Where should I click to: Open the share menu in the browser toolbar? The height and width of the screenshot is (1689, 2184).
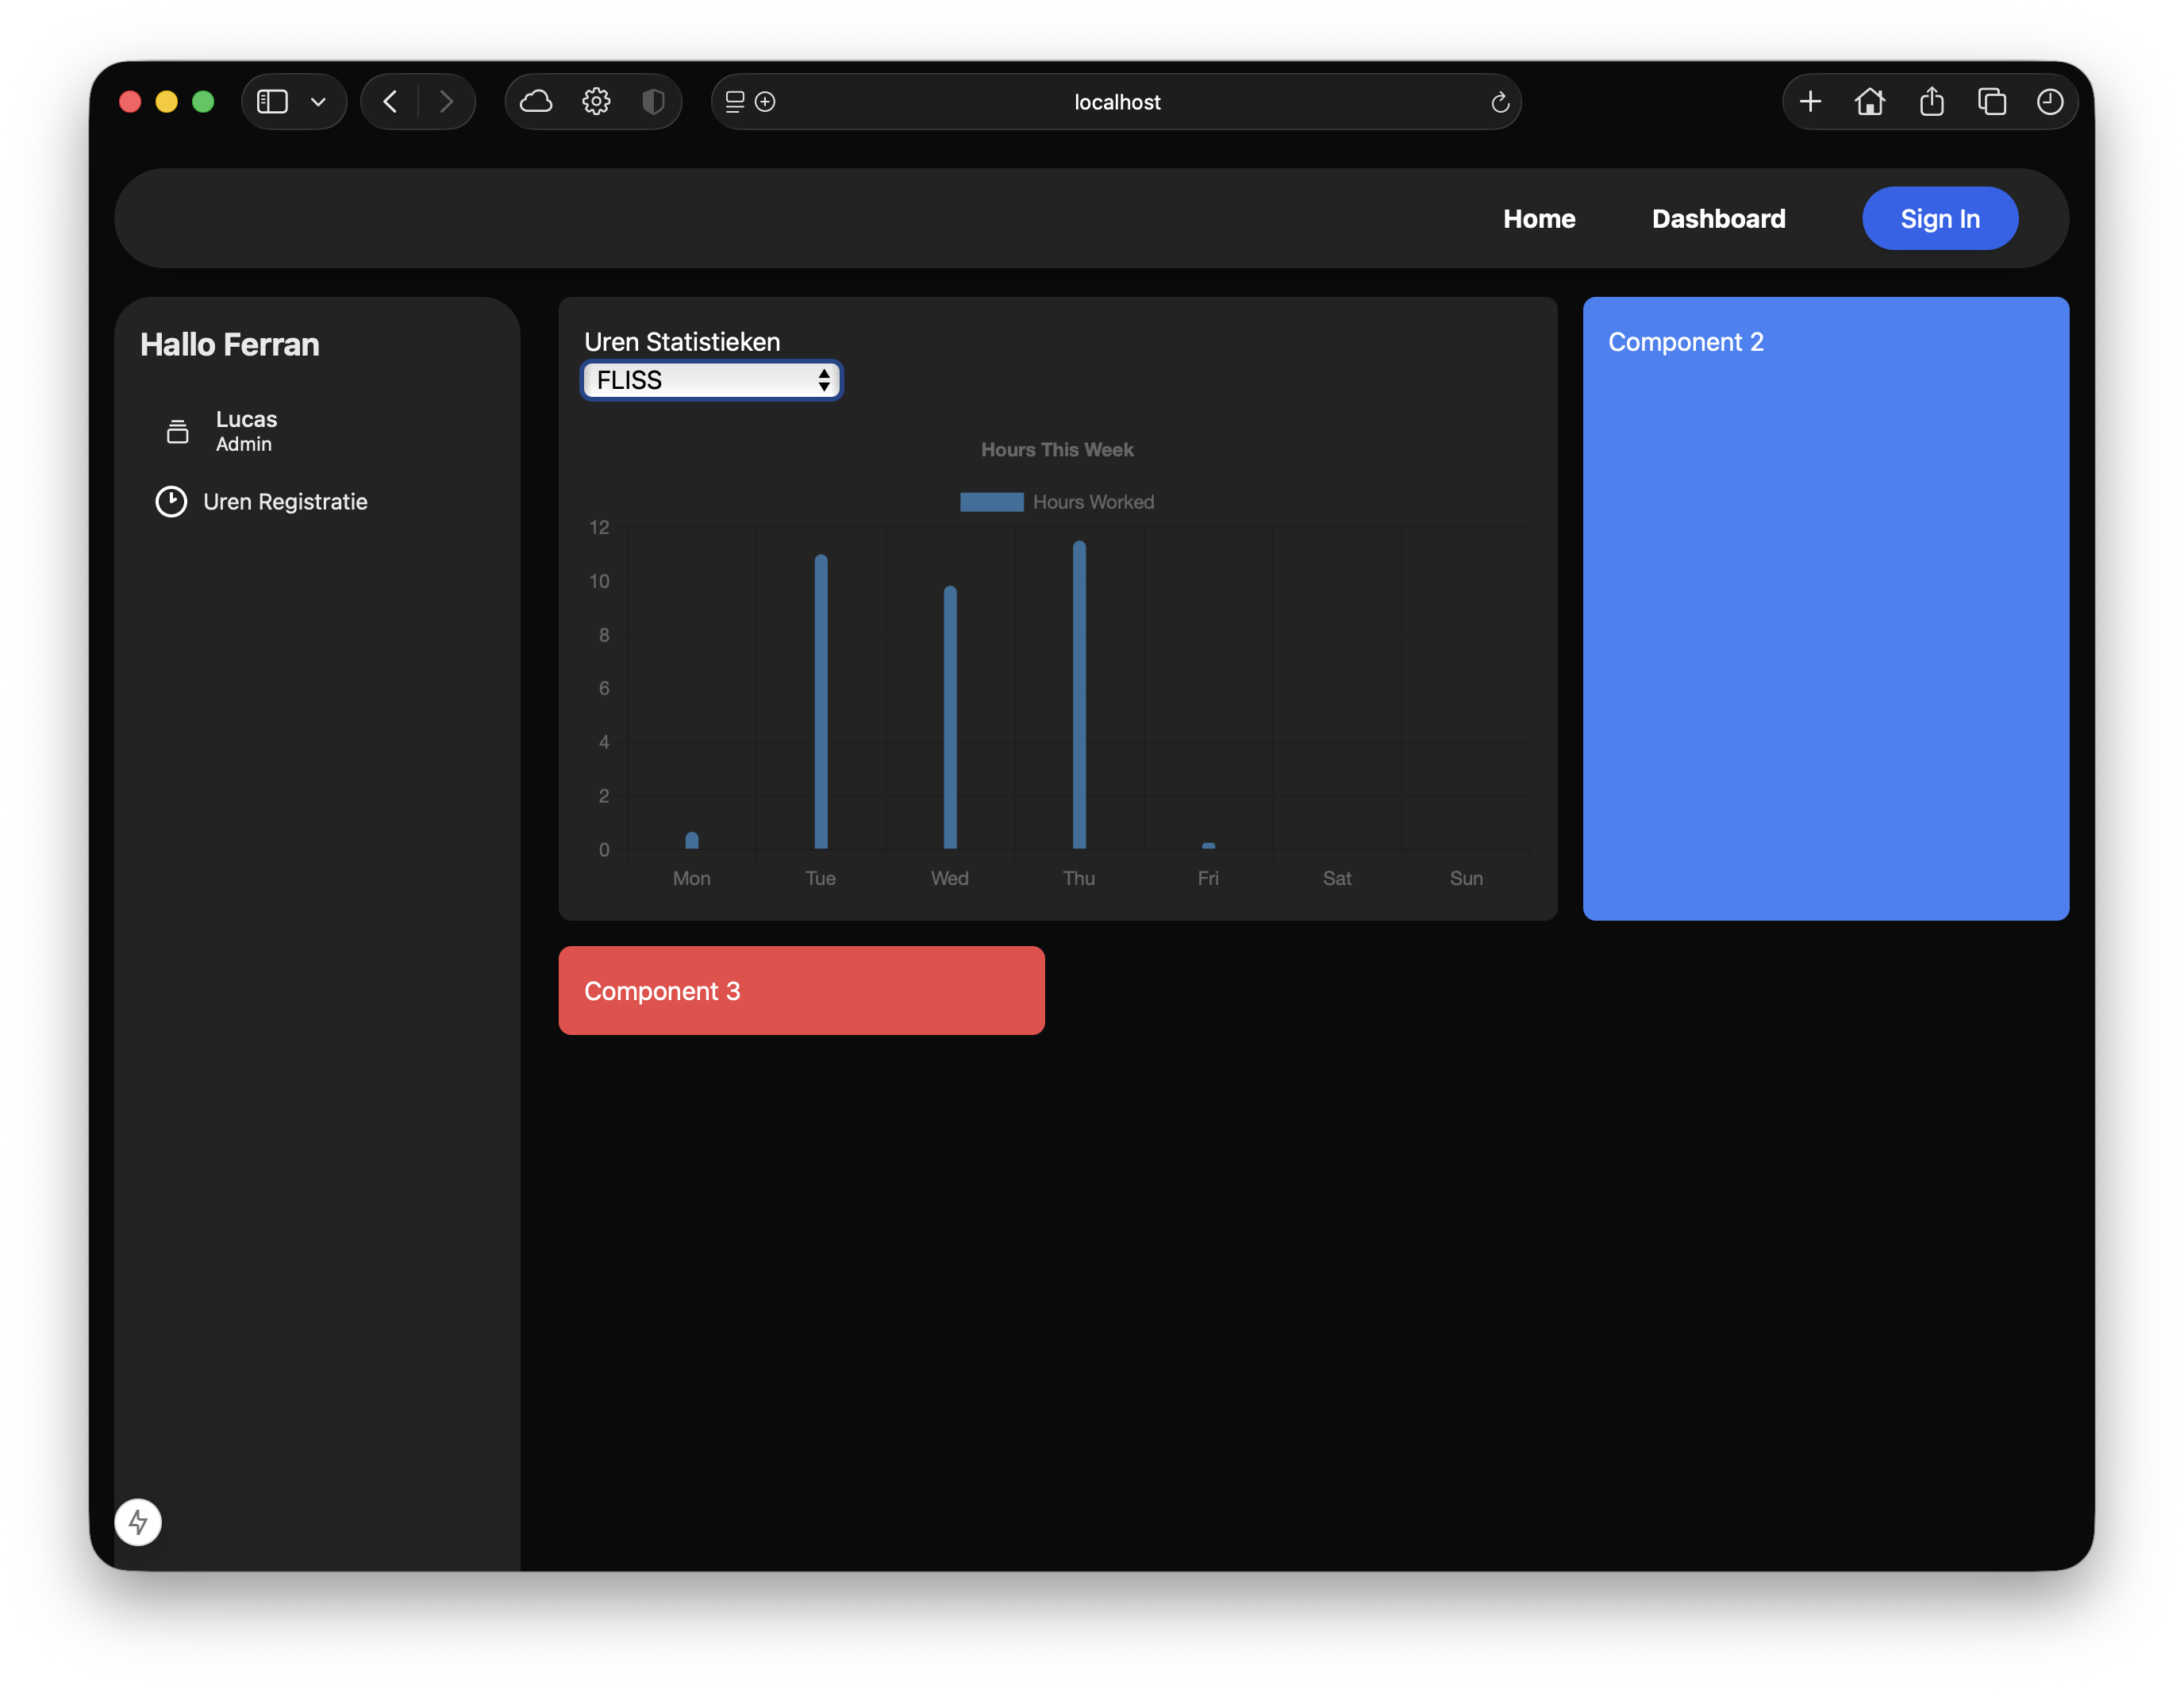[1931, 101]
